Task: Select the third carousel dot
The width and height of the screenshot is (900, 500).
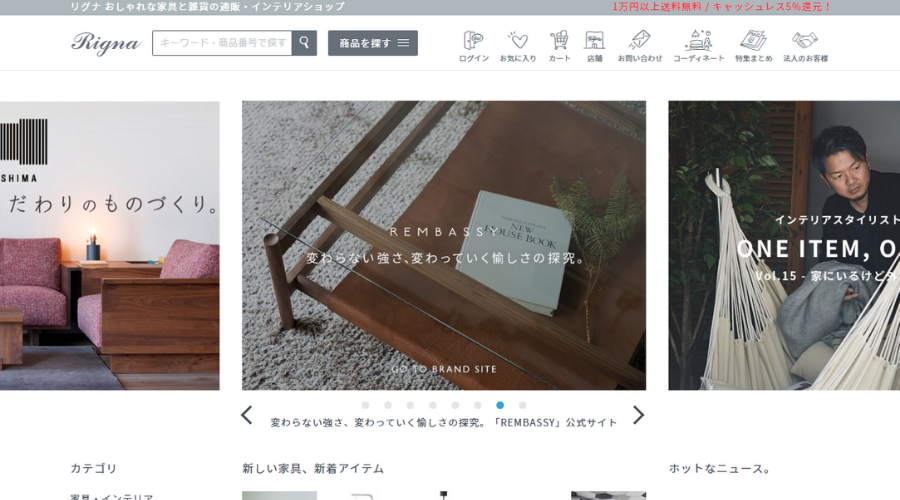Action: (x=410, y=405)
